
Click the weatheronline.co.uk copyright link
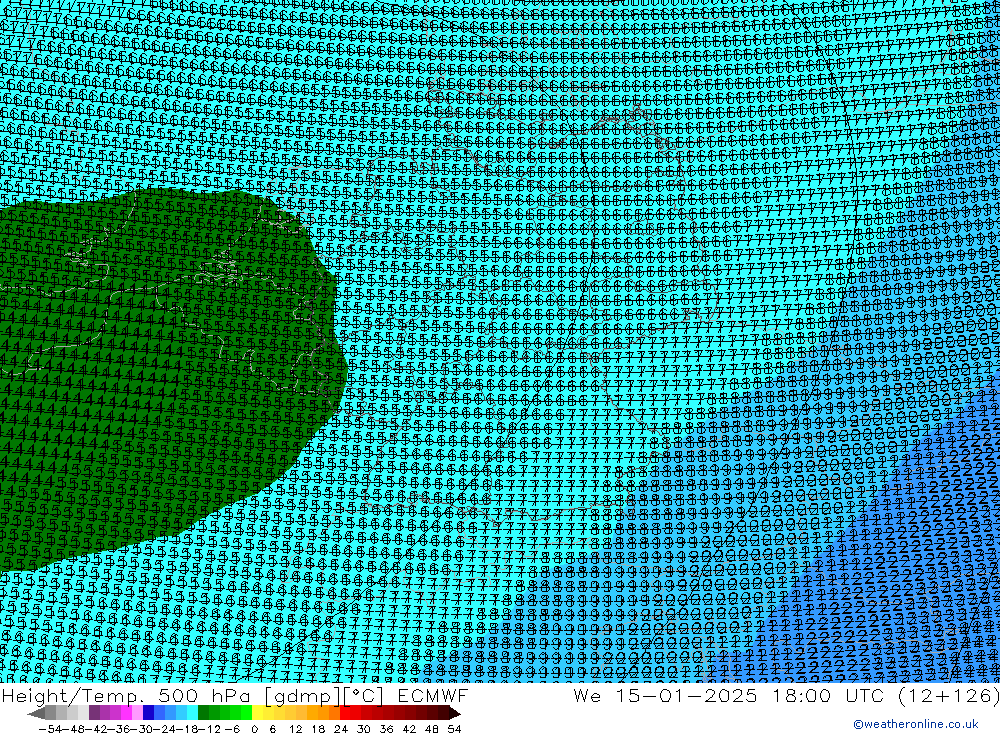915,724
